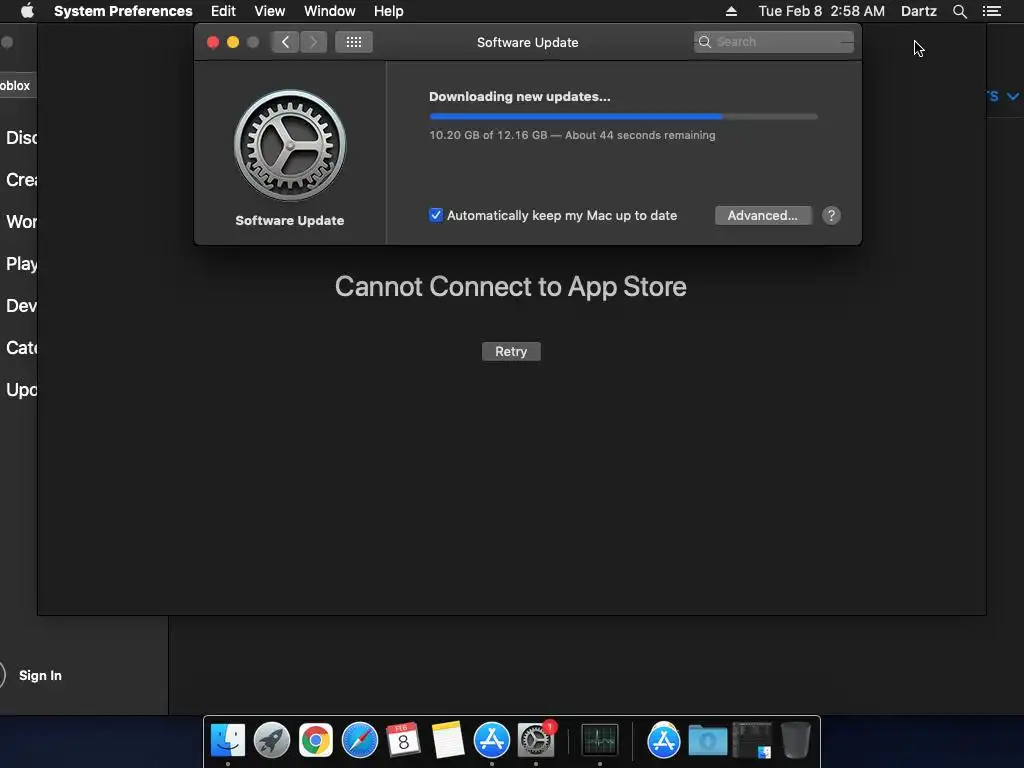This screenshot has height=768, width=1024.
Task: Click the Search field in Software Update
Action: pyautogui.click(x=774, y=42)
